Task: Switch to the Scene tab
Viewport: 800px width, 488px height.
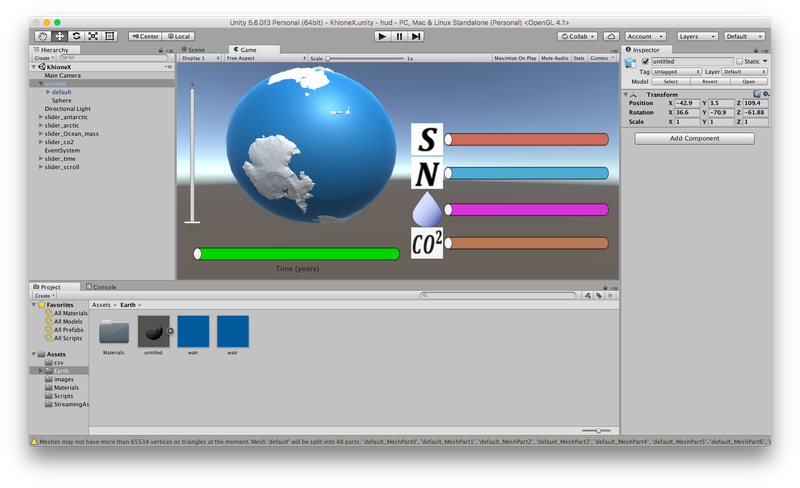Action: [x=195, y=49]
